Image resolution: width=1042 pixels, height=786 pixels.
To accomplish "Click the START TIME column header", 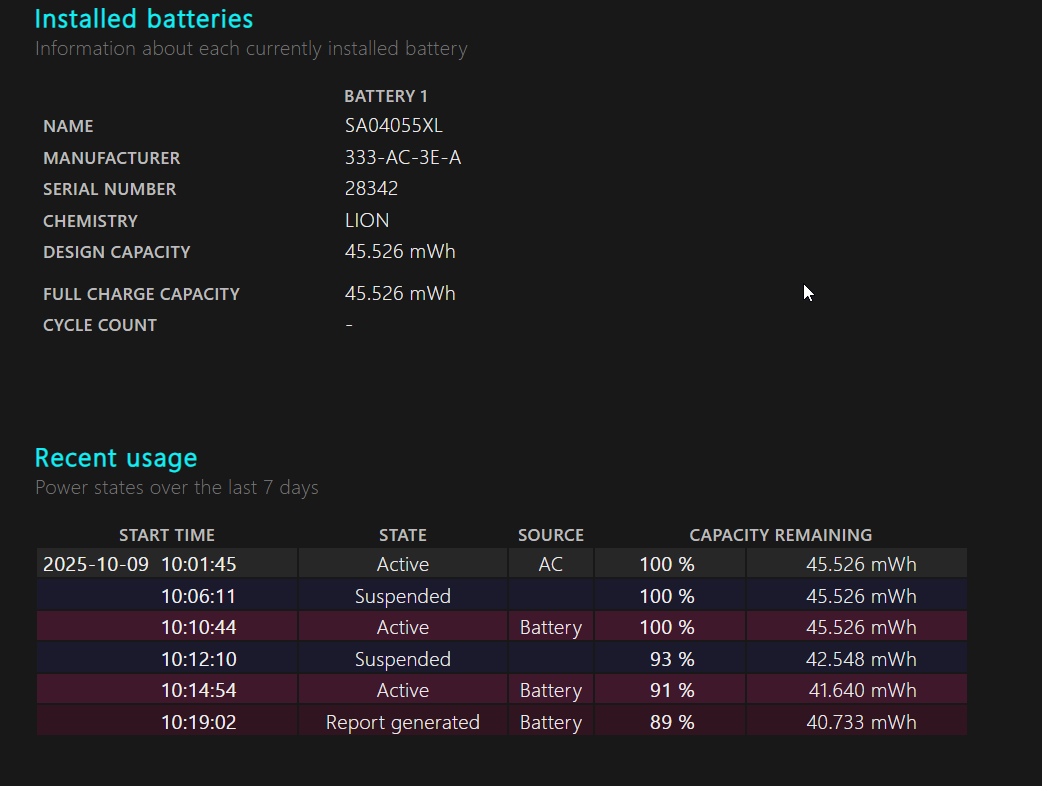I will point(167,535).
